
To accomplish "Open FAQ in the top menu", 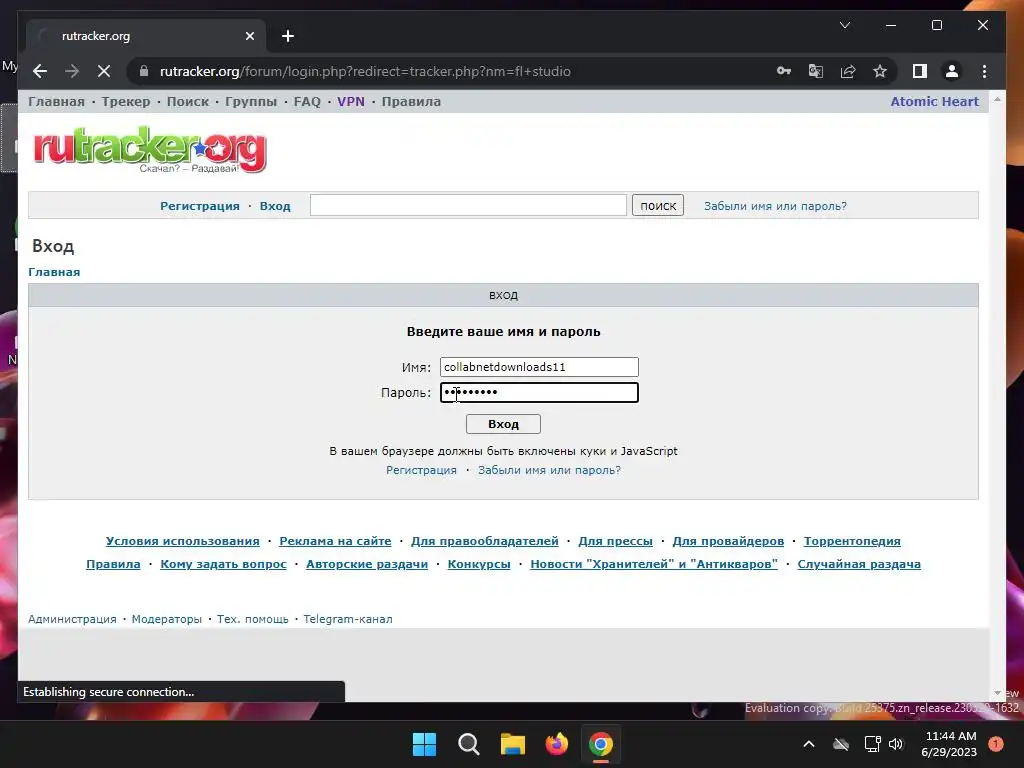I will 307,102.
